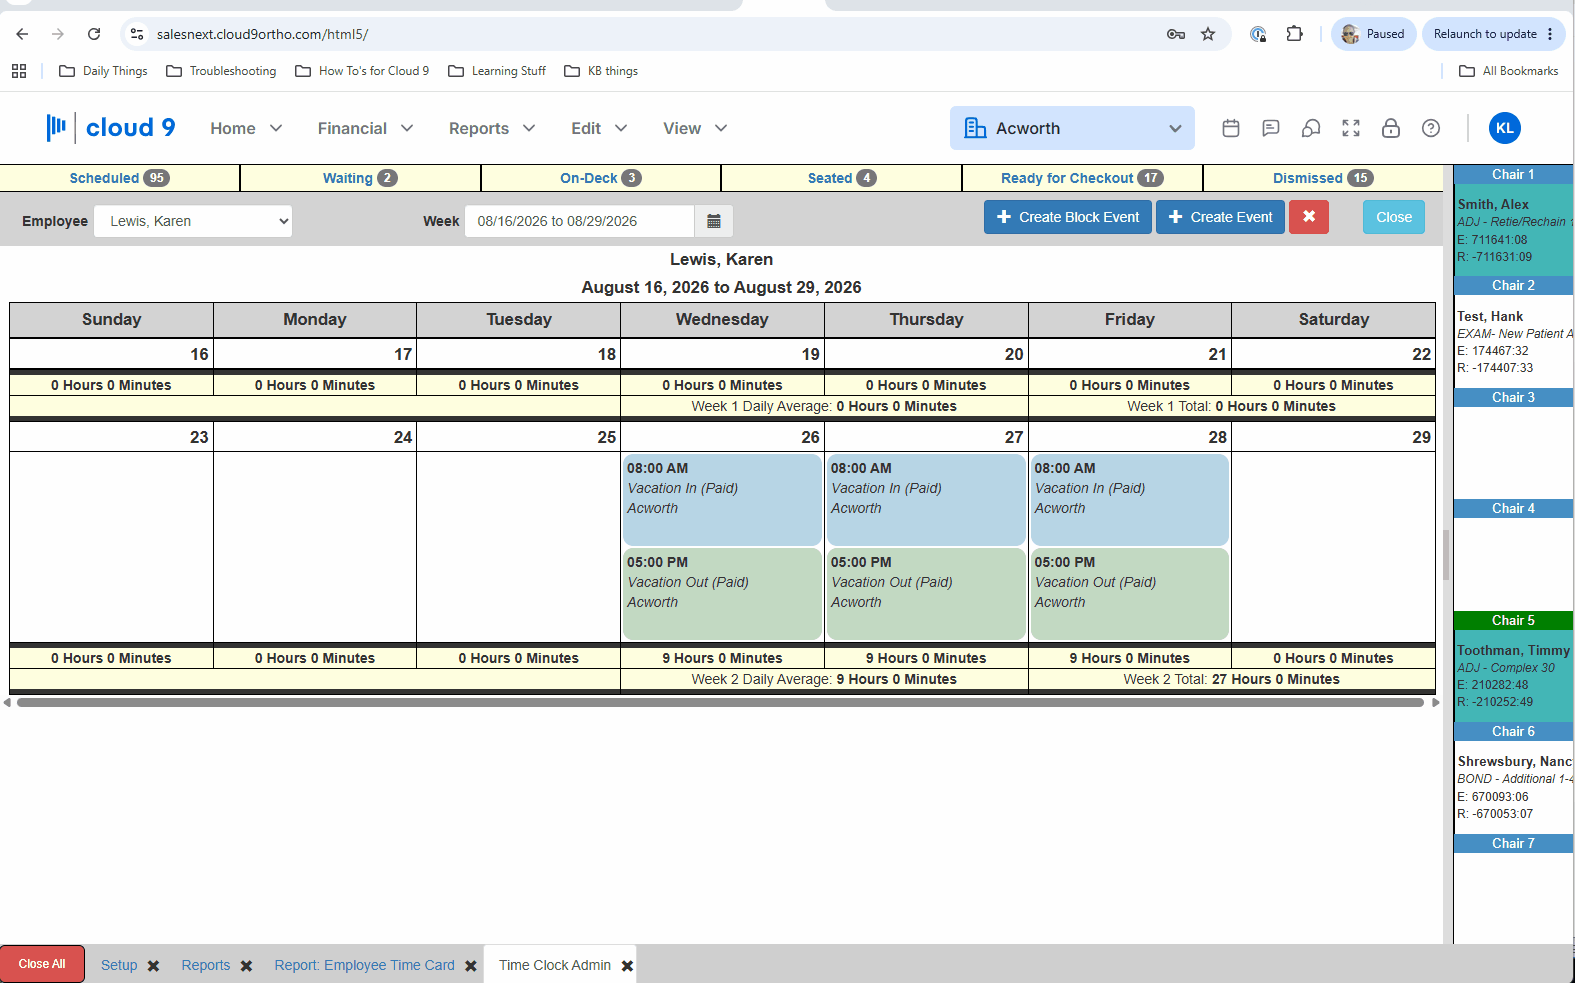Open Wednesday 26 Vacation Out 05:00 PM event
The width and height of the screenshot is (1575, 983).
722,594
